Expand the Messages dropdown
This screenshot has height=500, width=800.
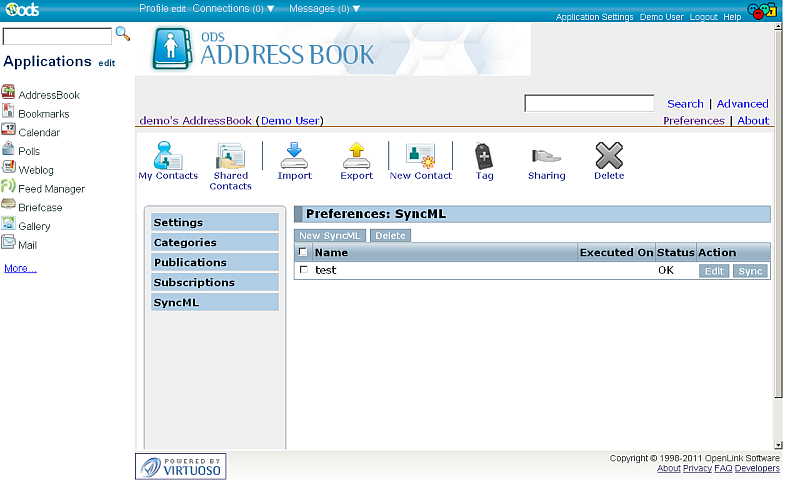(324, 8)
